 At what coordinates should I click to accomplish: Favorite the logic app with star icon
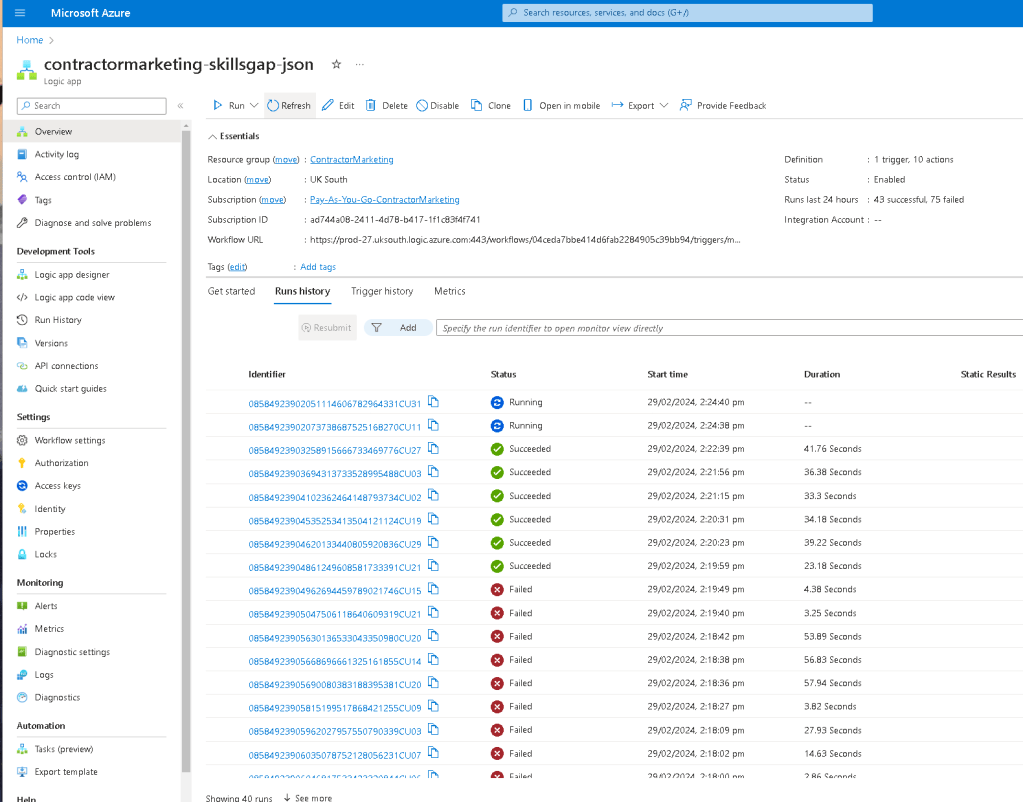tap(336, 64)
